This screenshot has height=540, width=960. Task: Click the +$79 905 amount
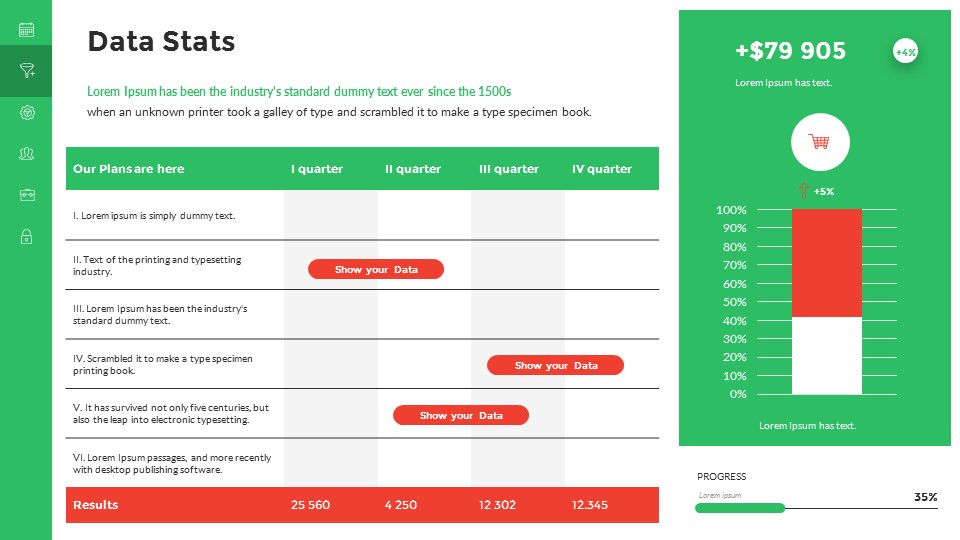click(x=790, y=51)
